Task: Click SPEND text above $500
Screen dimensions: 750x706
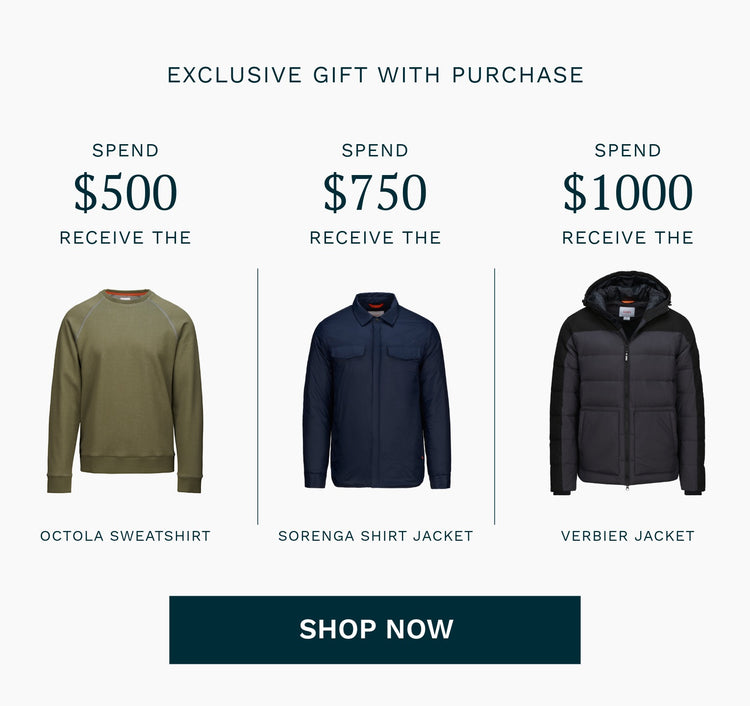Action: [125, 151]
